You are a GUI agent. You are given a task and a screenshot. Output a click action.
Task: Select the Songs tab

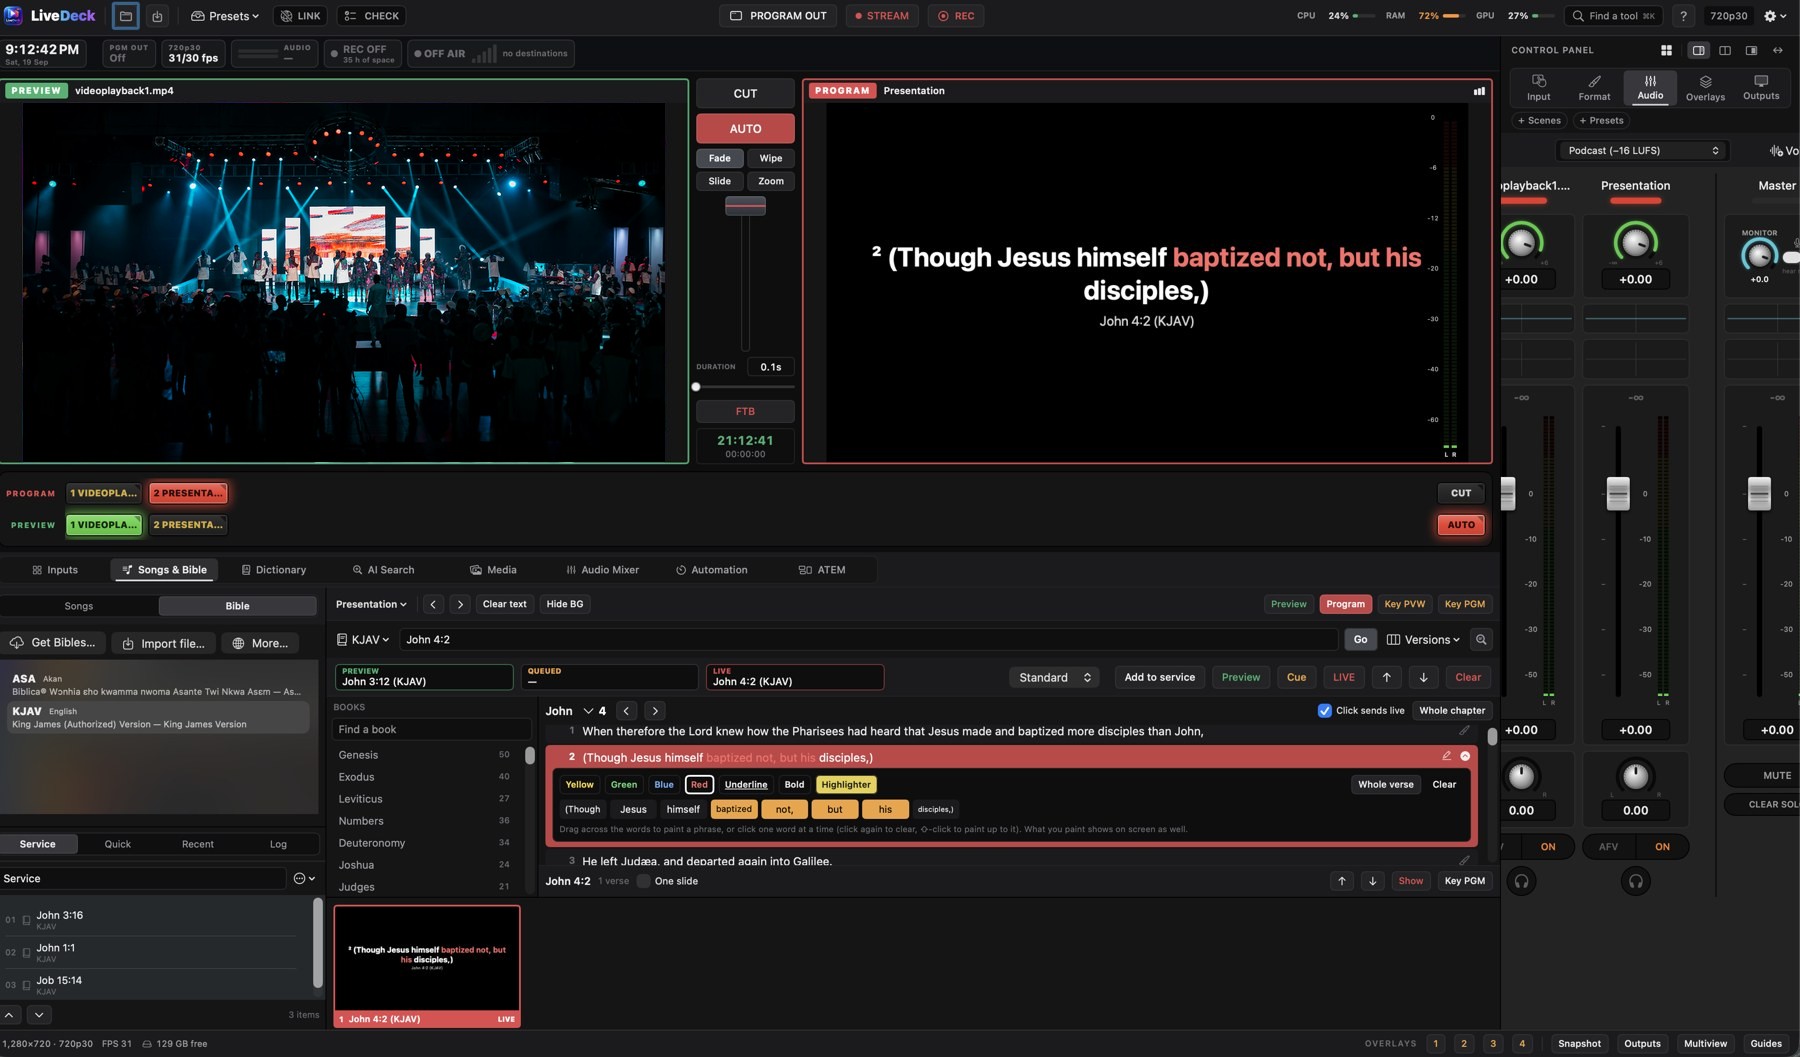tap(79, 606)
